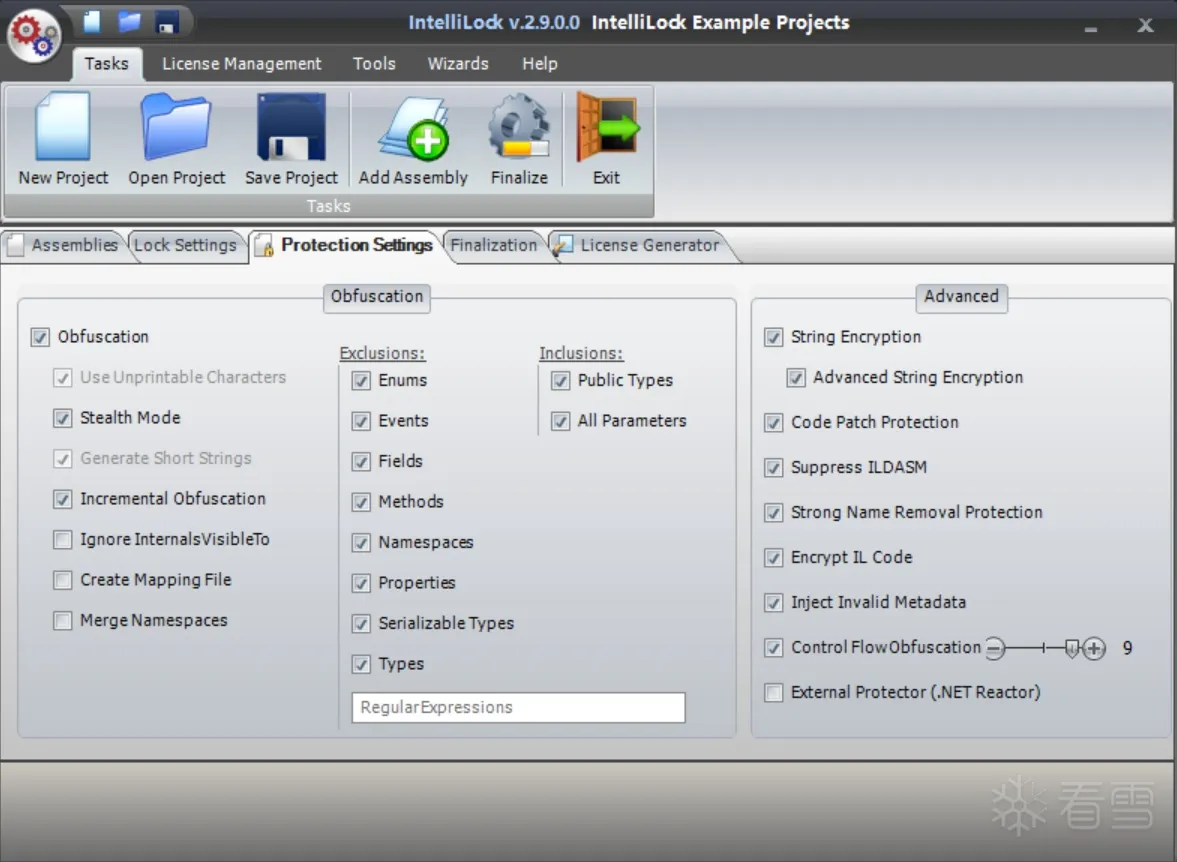
Task: Decrease Control Flow Obfuscation with minus icon
Action: pyautogui.click(x=995, y=647)
